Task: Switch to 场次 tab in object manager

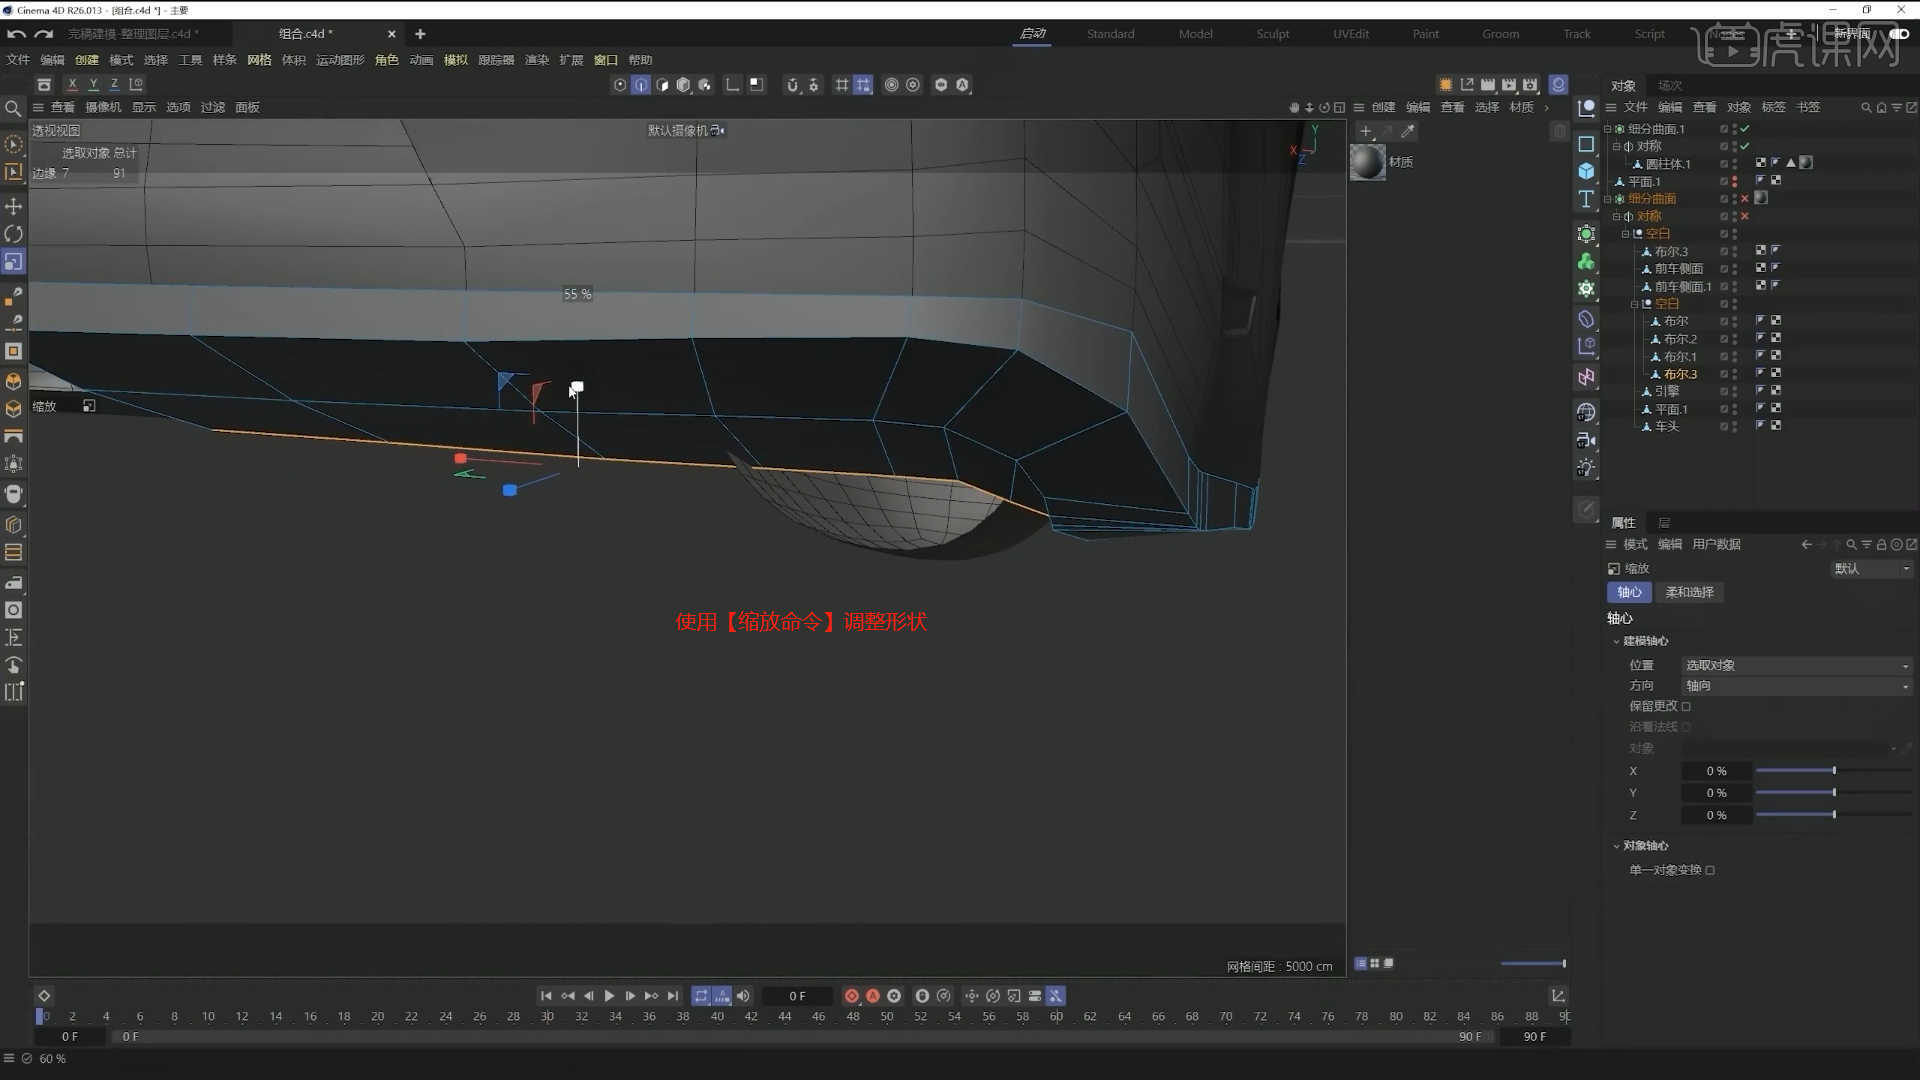Action: (x=1670, y=86)
